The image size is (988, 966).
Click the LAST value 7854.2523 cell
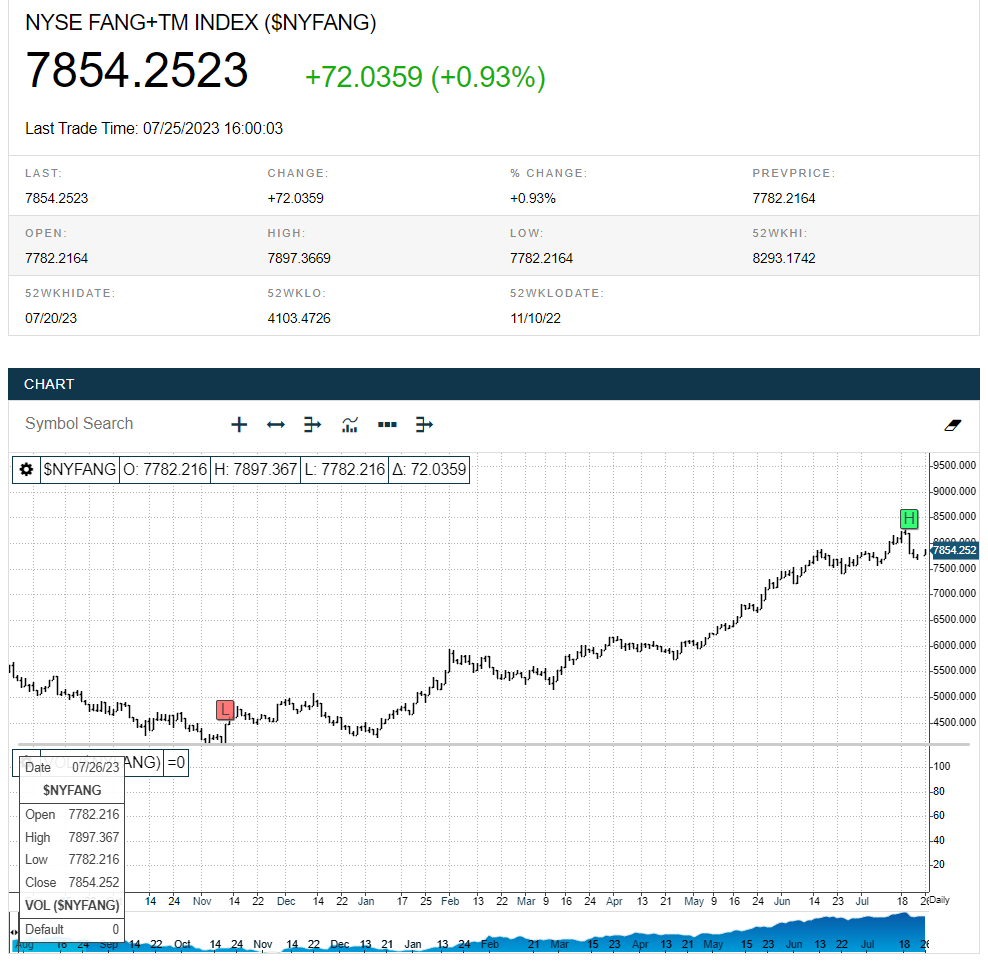(x=56, y=198)
